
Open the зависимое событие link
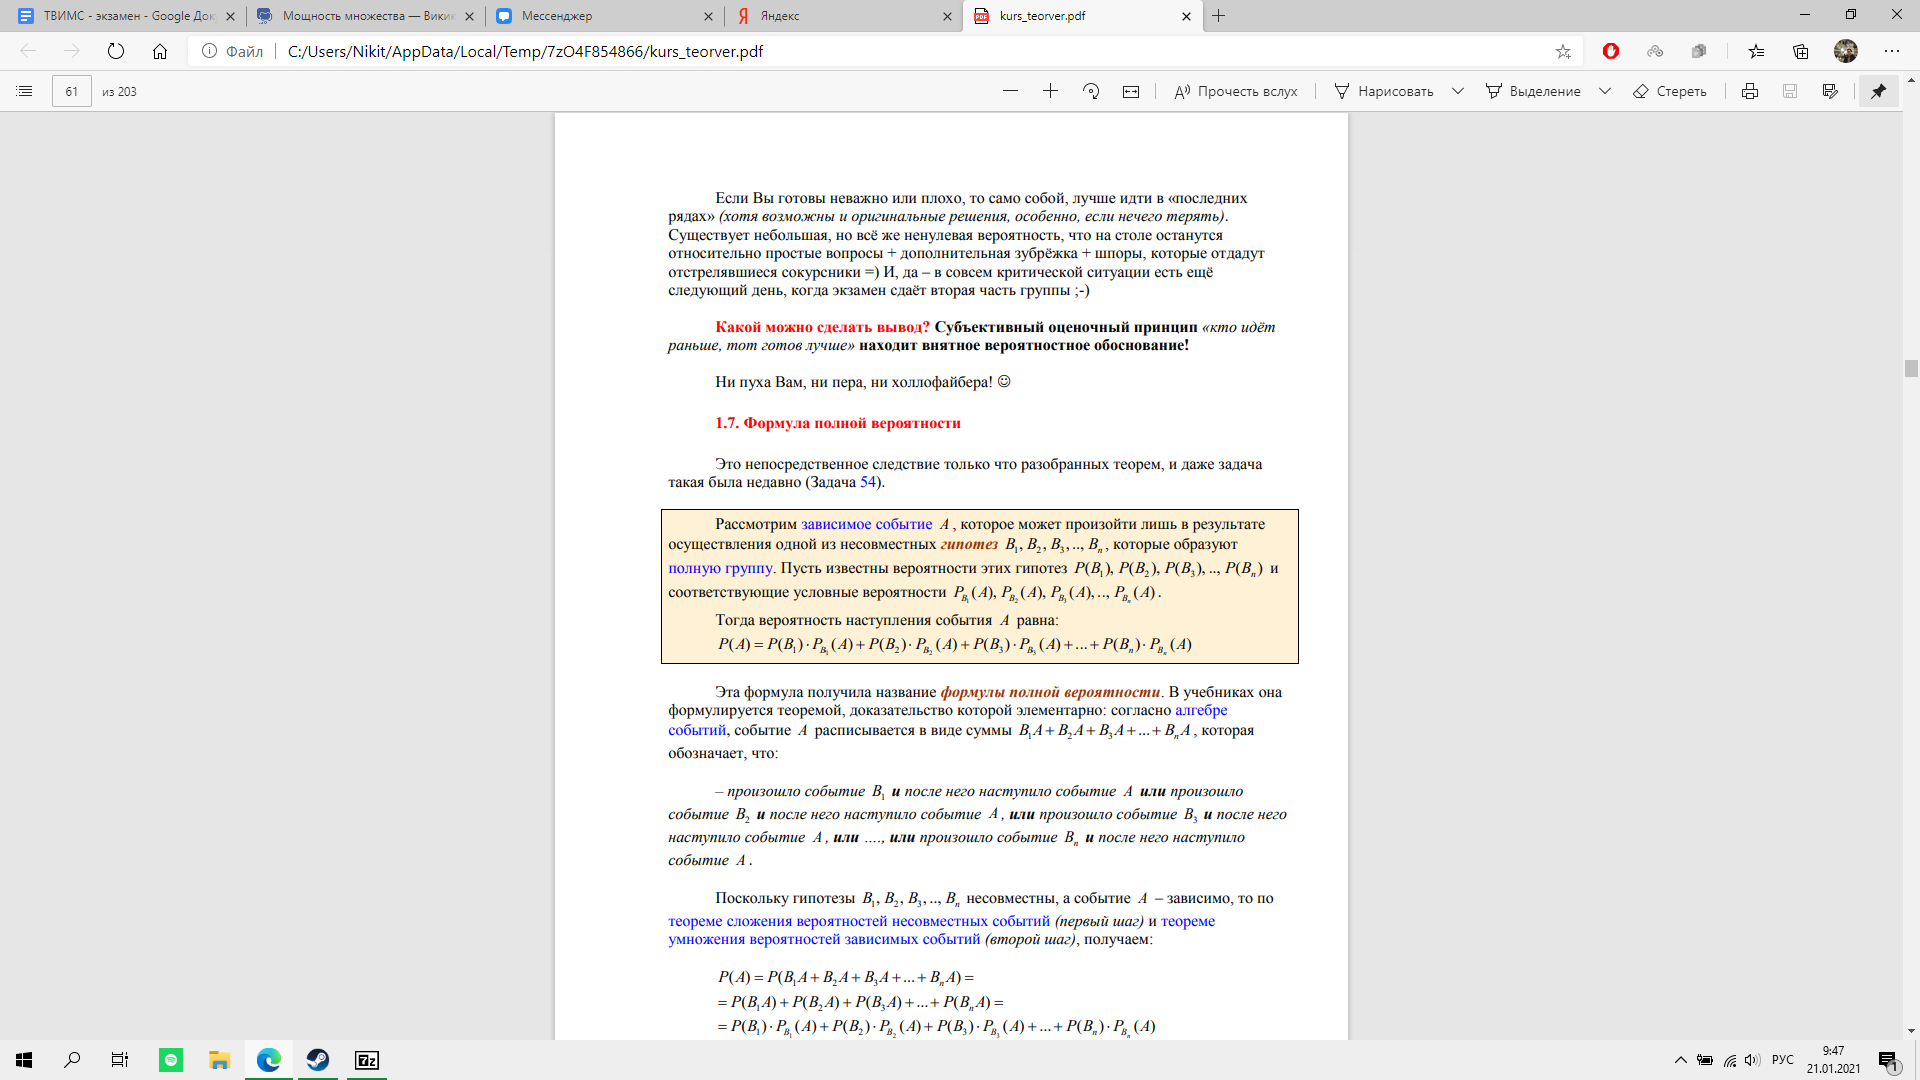(x=866, y=524)
